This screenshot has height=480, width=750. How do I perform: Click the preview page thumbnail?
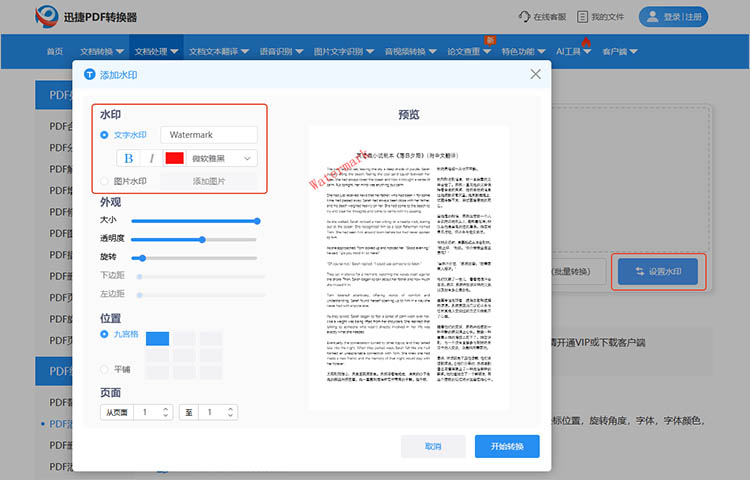[409, 268]
